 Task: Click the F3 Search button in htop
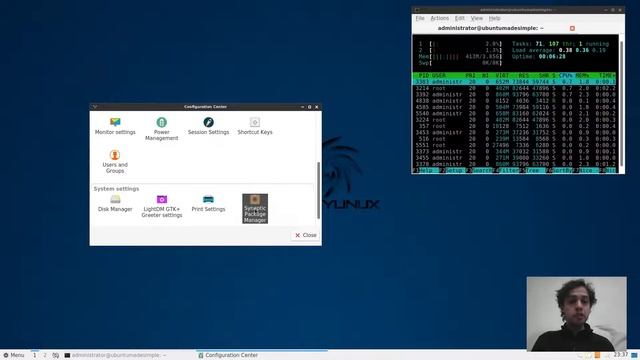[x=479, y=170]
